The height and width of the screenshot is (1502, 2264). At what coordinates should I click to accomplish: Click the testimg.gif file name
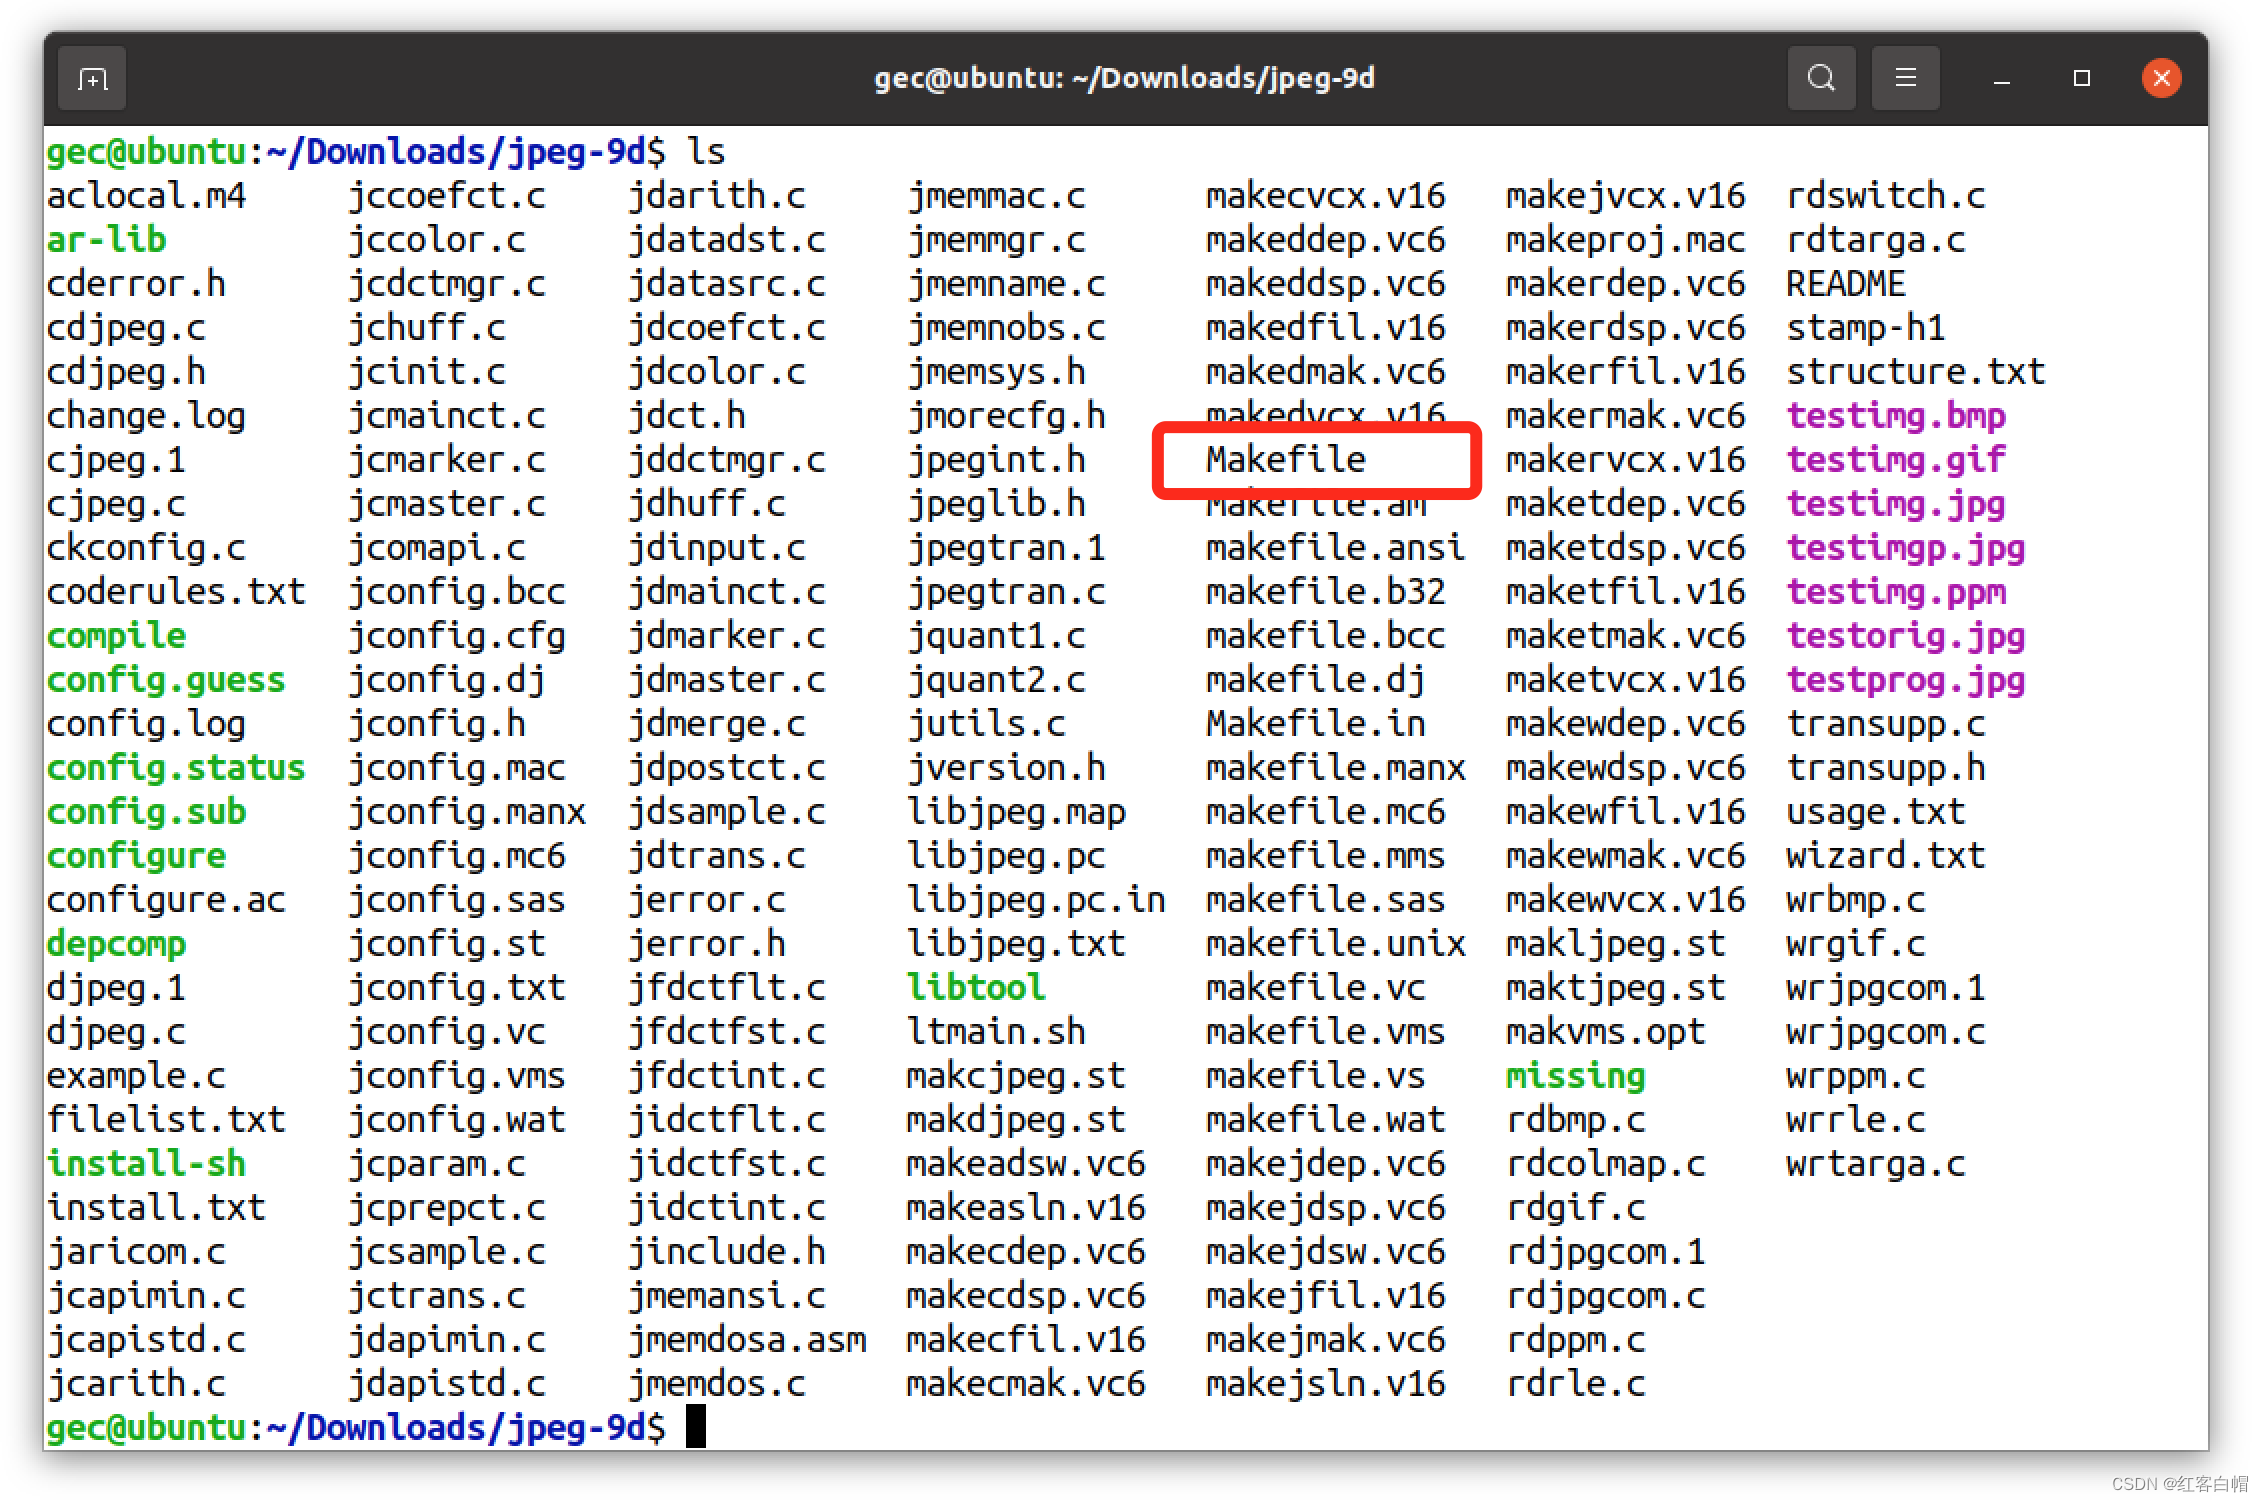coord(1896,460)
